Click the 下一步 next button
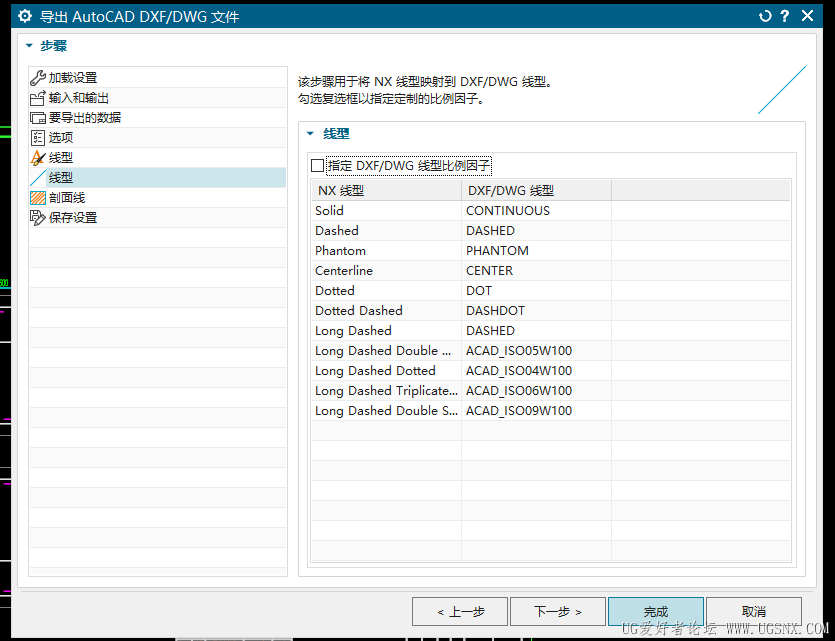Image resolution: width=835 pixels, height=641 pixels. coord(558,611)
